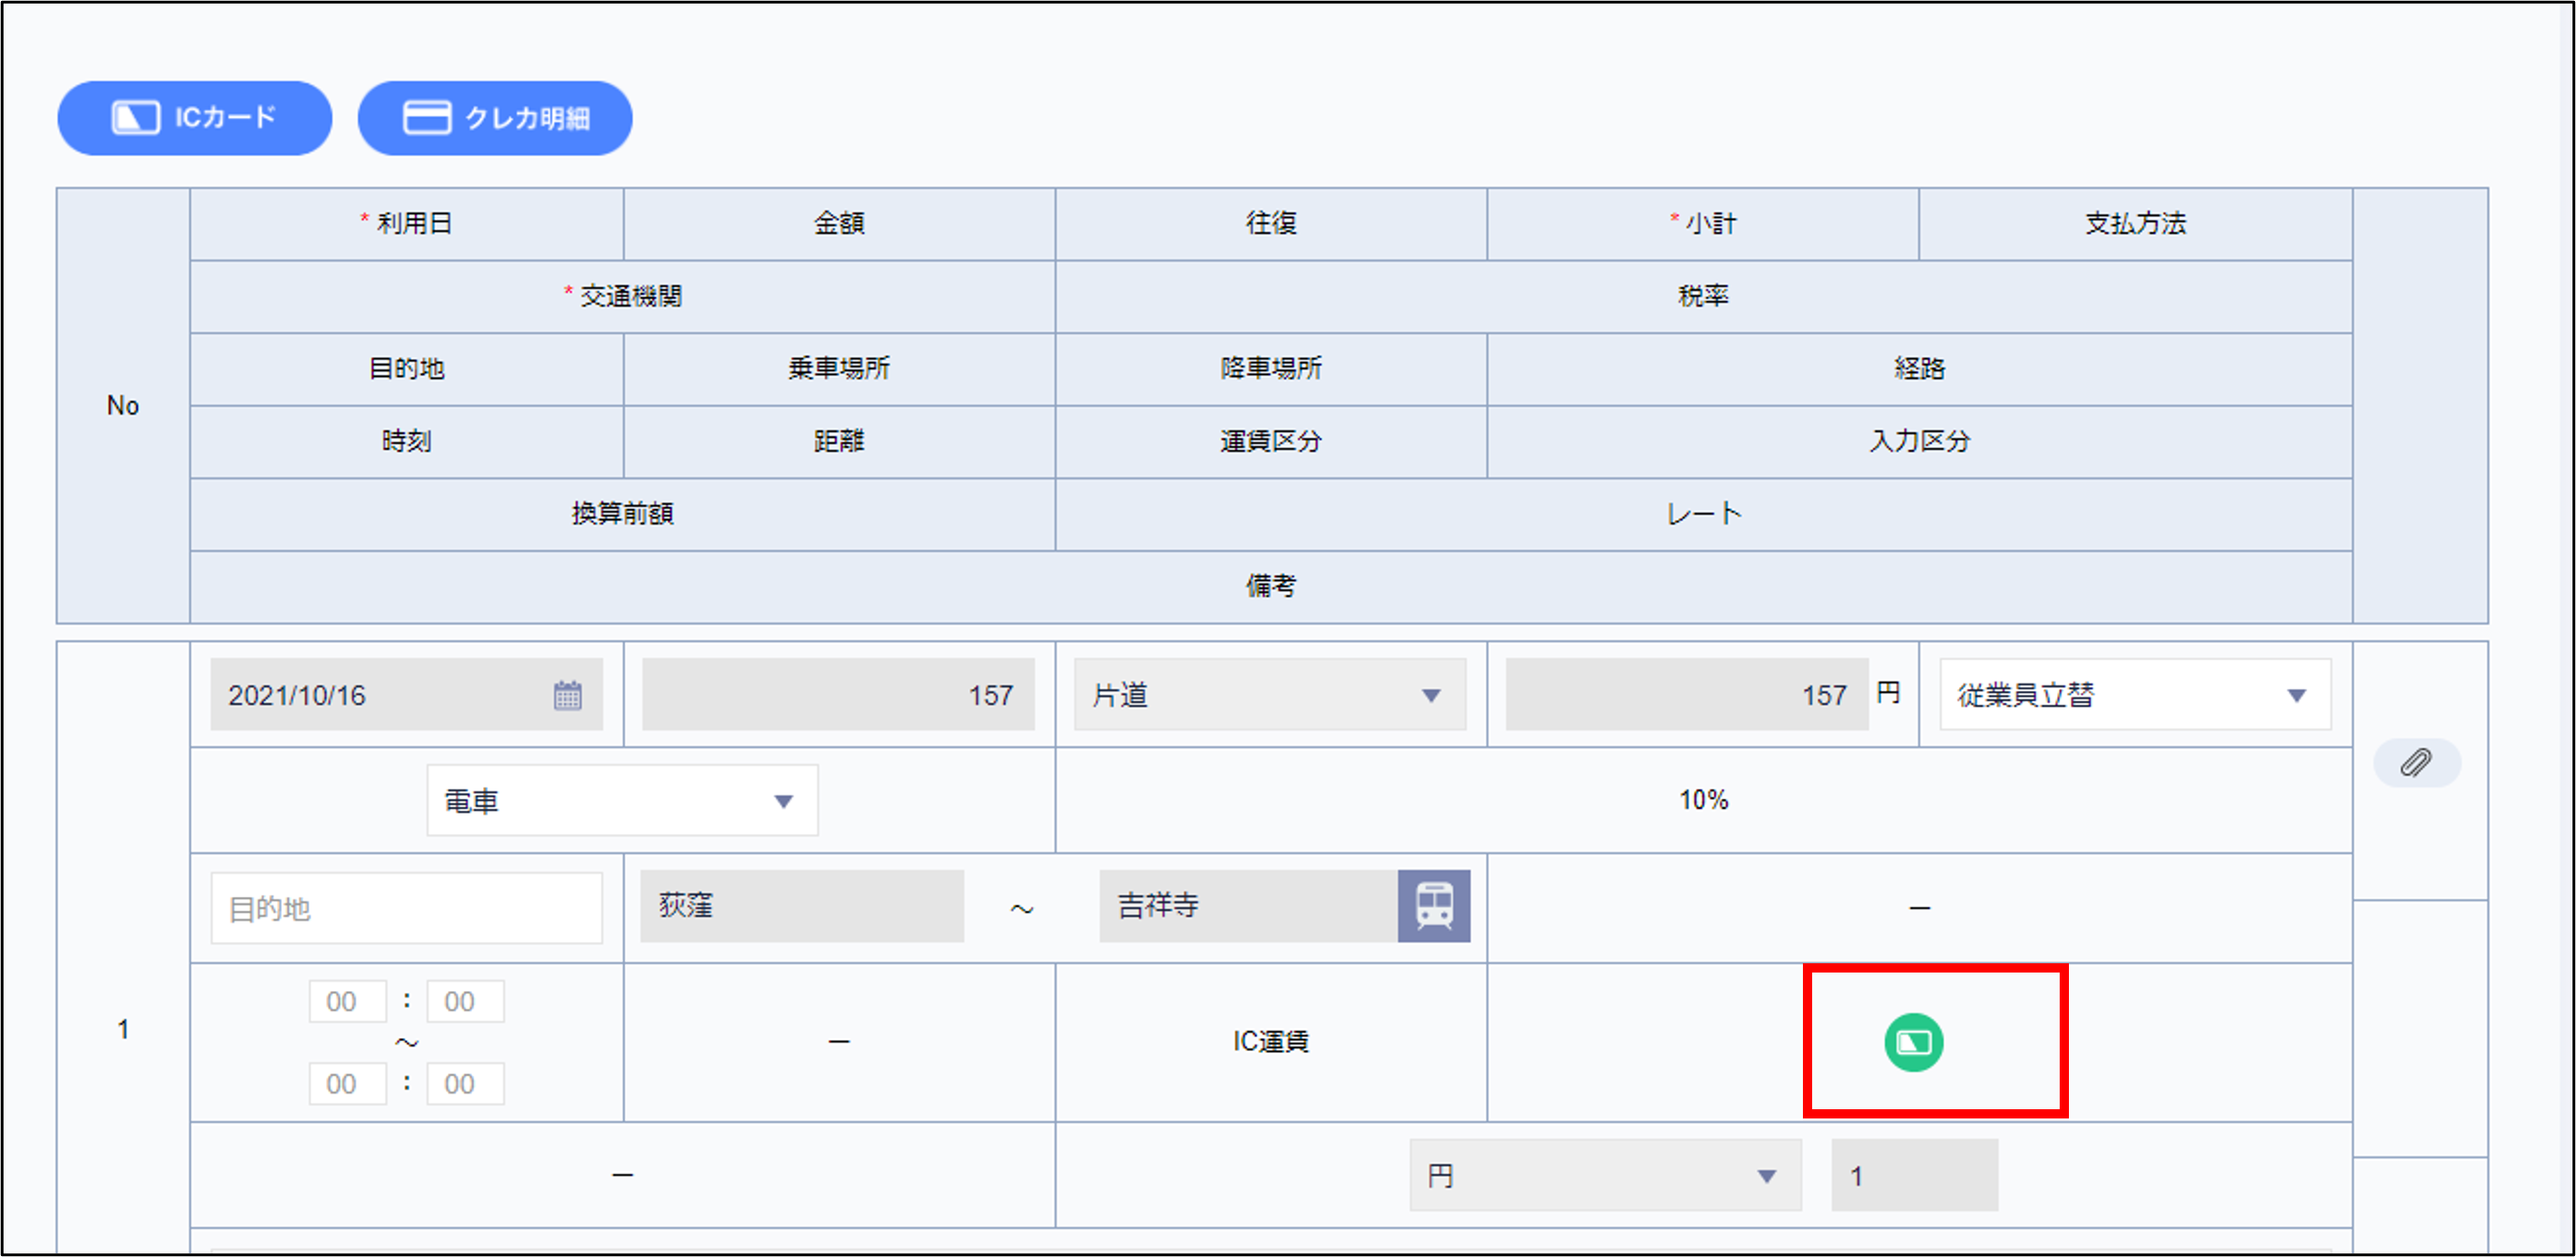Viewport: 2576px width, 1257px height.
Task: Click the ICカード import button
Action: (194, 118)
